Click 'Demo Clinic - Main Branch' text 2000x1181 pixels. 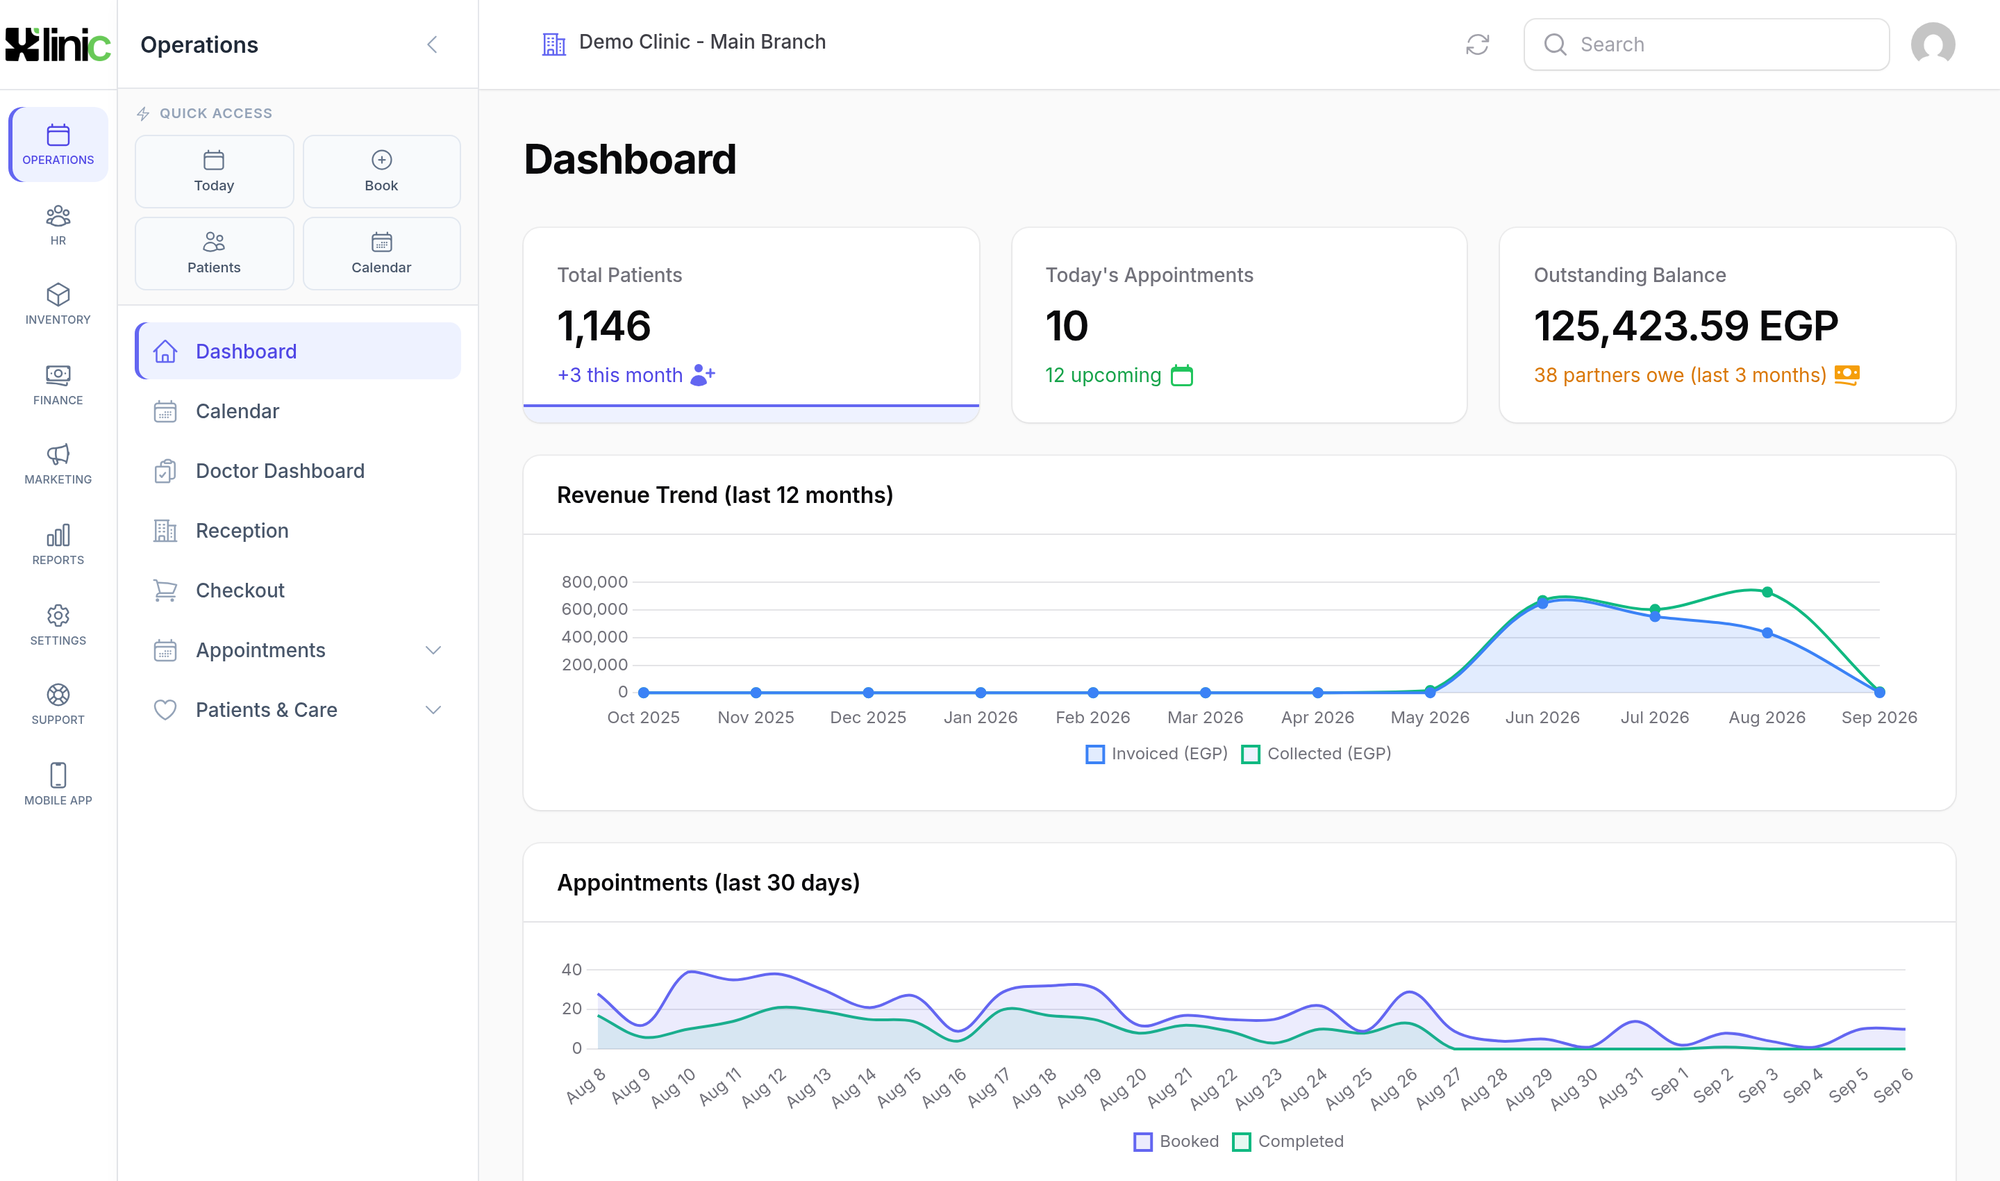pos(702,42)
